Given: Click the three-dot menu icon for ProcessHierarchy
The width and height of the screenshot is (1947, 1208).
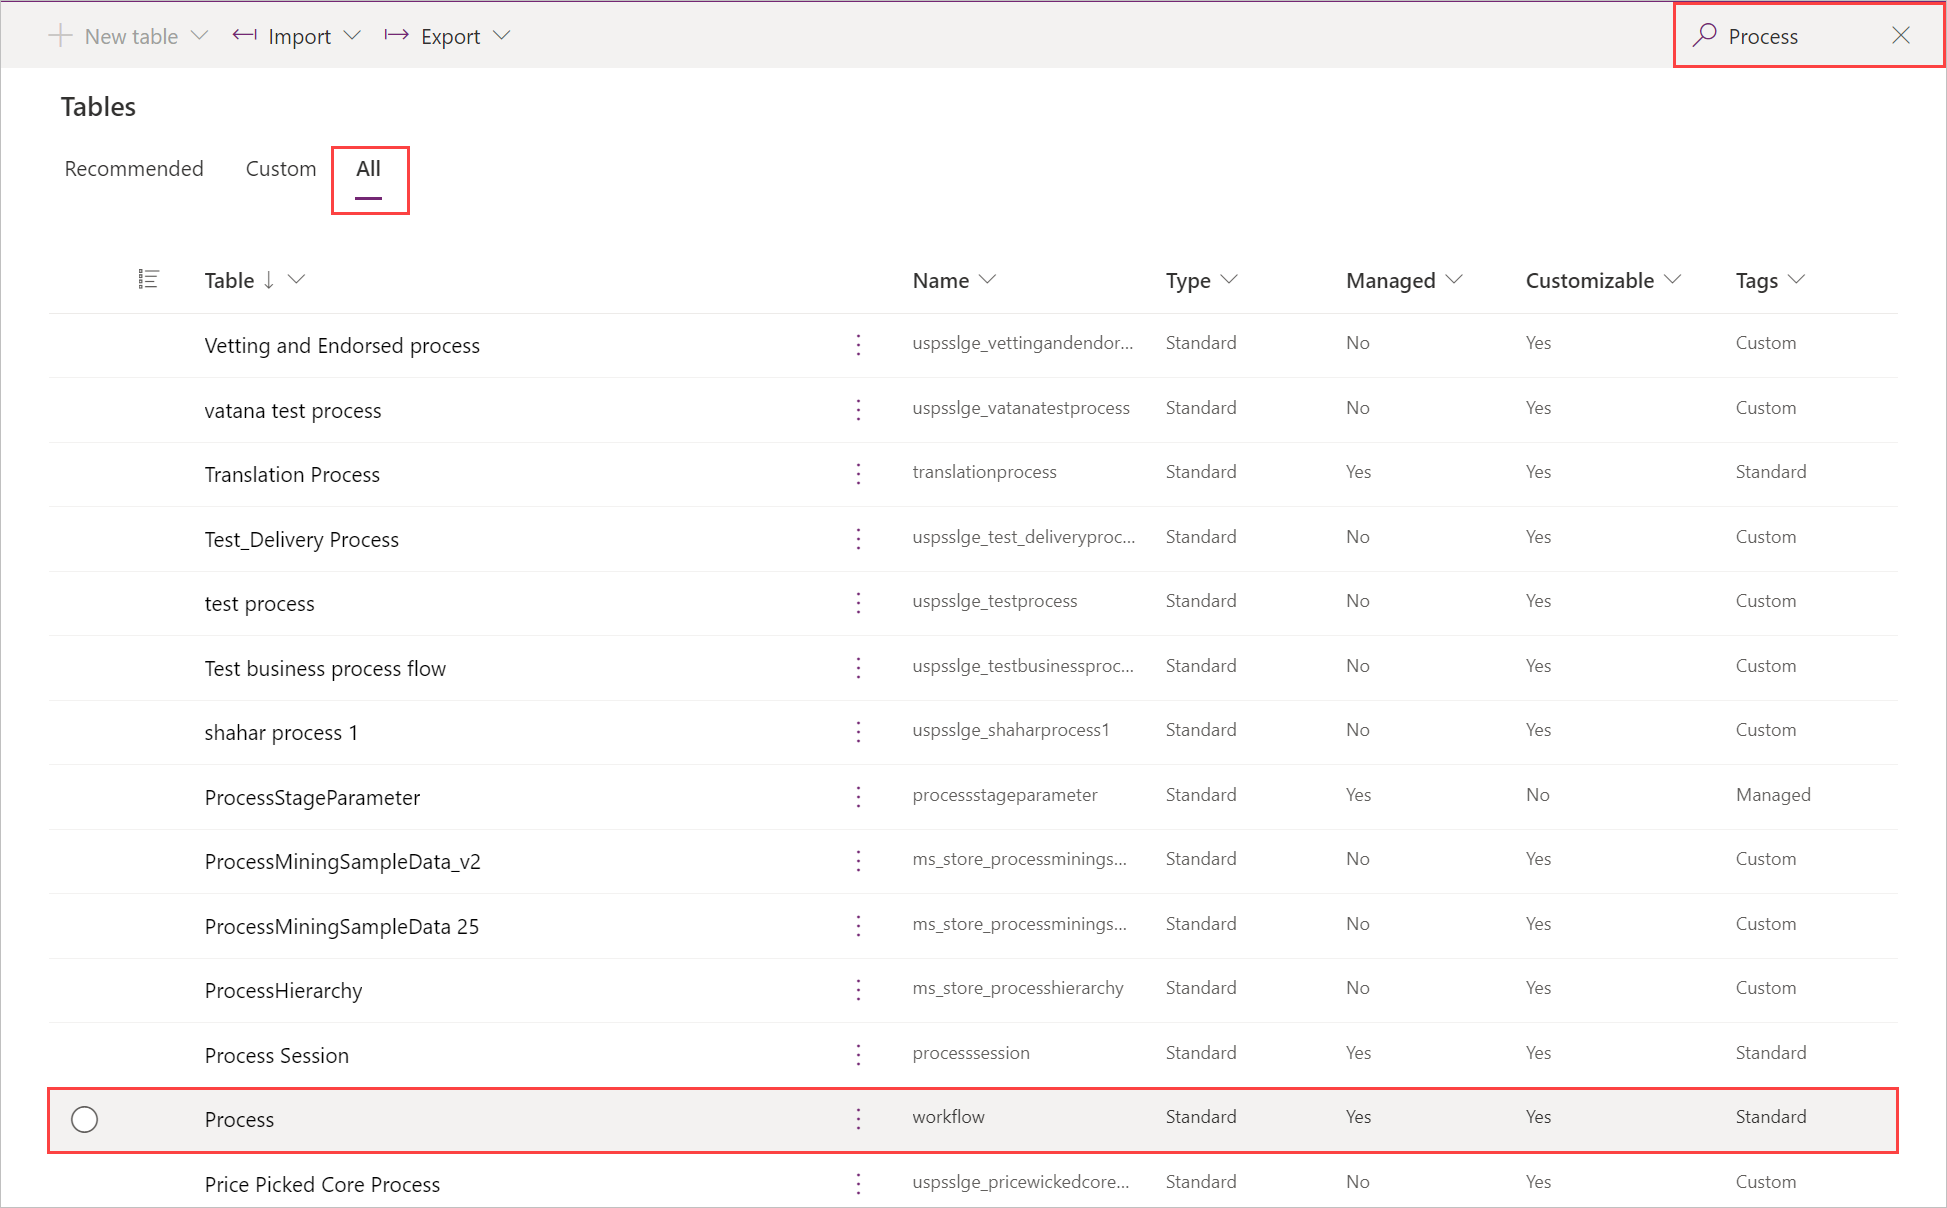Looking at the screenshot, I should point(860,988).
